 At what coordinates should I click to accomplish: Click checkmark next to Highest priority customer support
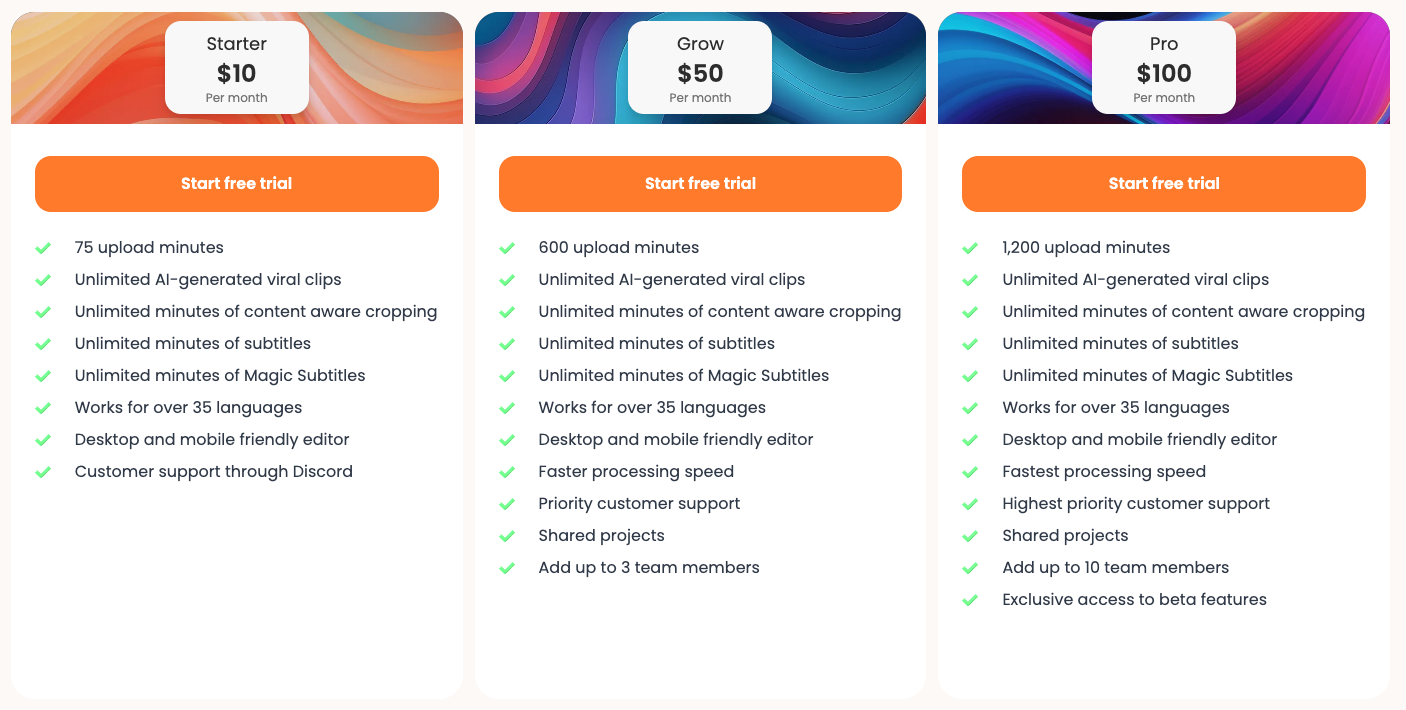coord(970,504)
